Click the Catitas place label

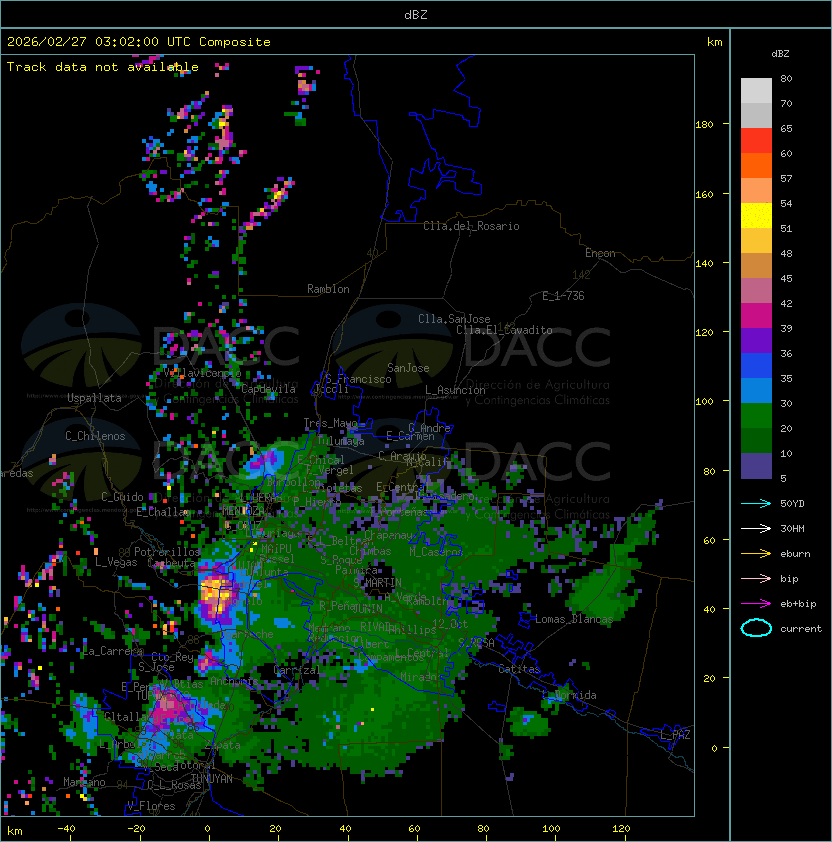coord(519,669)
